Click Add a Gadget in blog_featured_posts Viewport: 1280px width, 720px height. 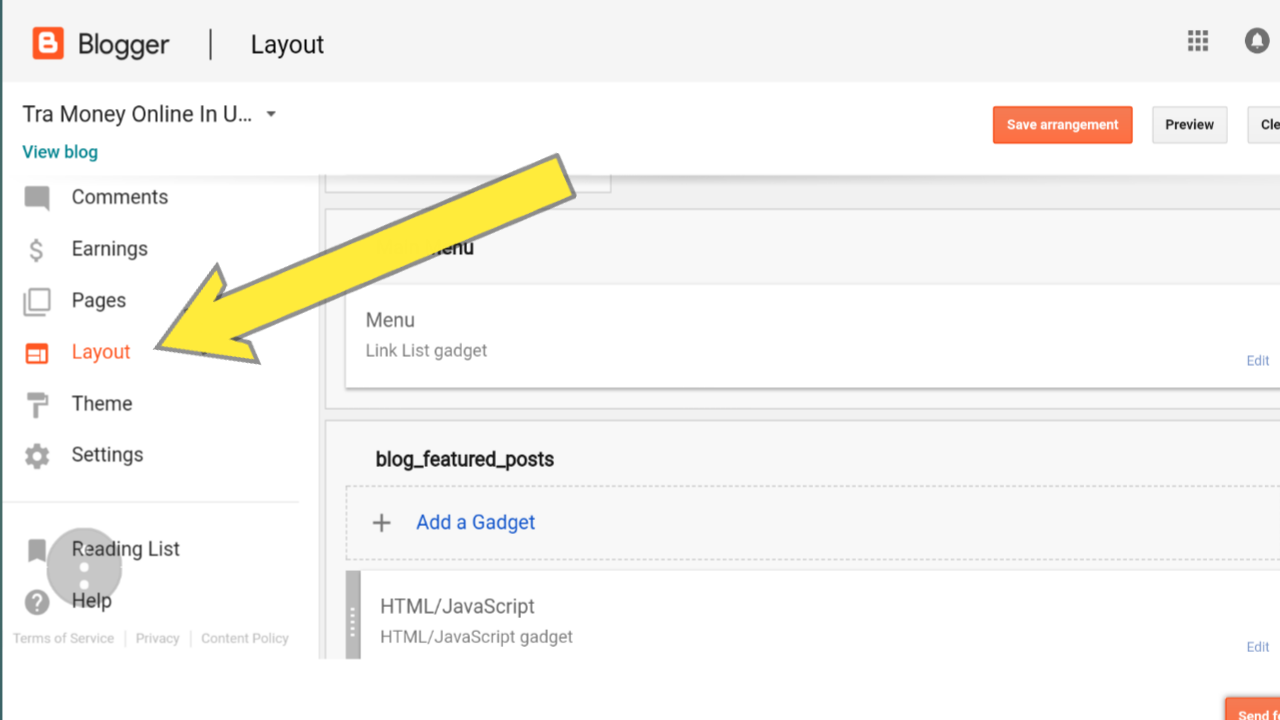(x=475, y=522)
